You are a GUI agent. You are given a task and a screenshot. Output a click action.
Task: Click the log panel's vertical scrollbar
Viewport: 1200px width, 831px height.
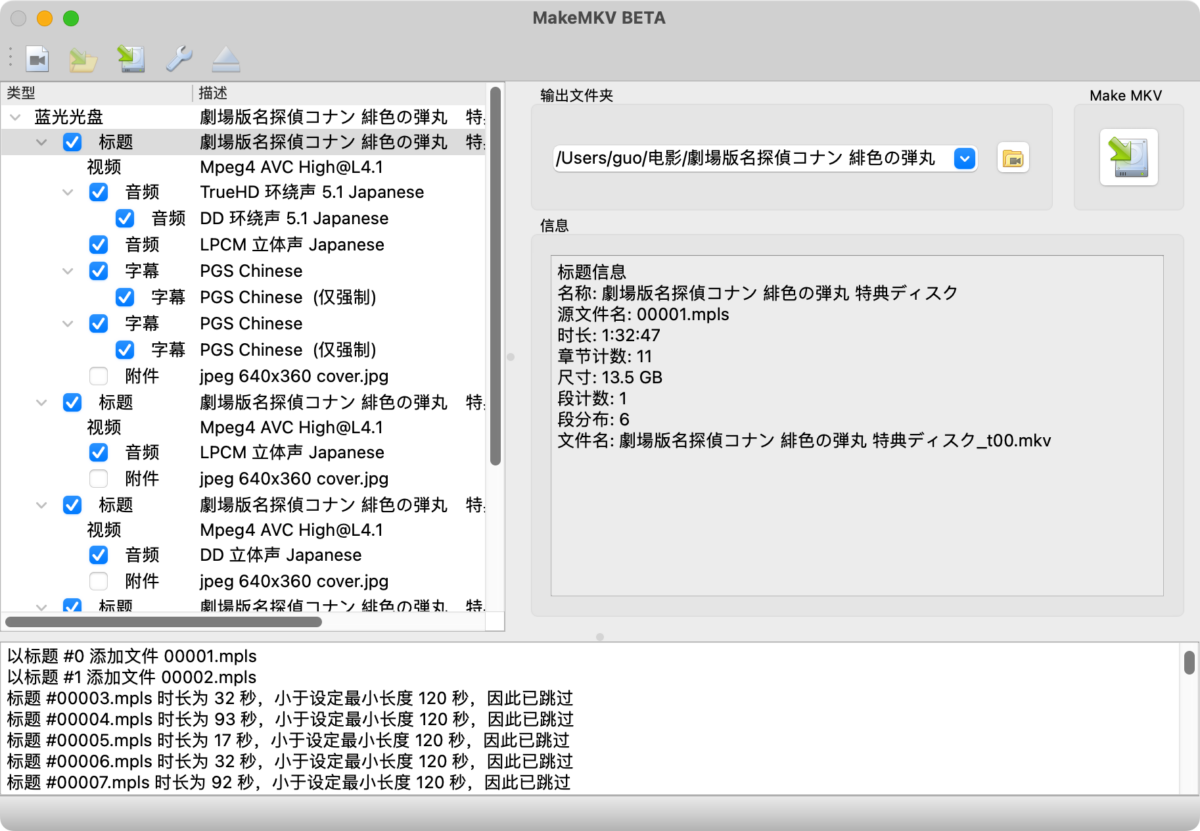click(x=1189, y=663)
